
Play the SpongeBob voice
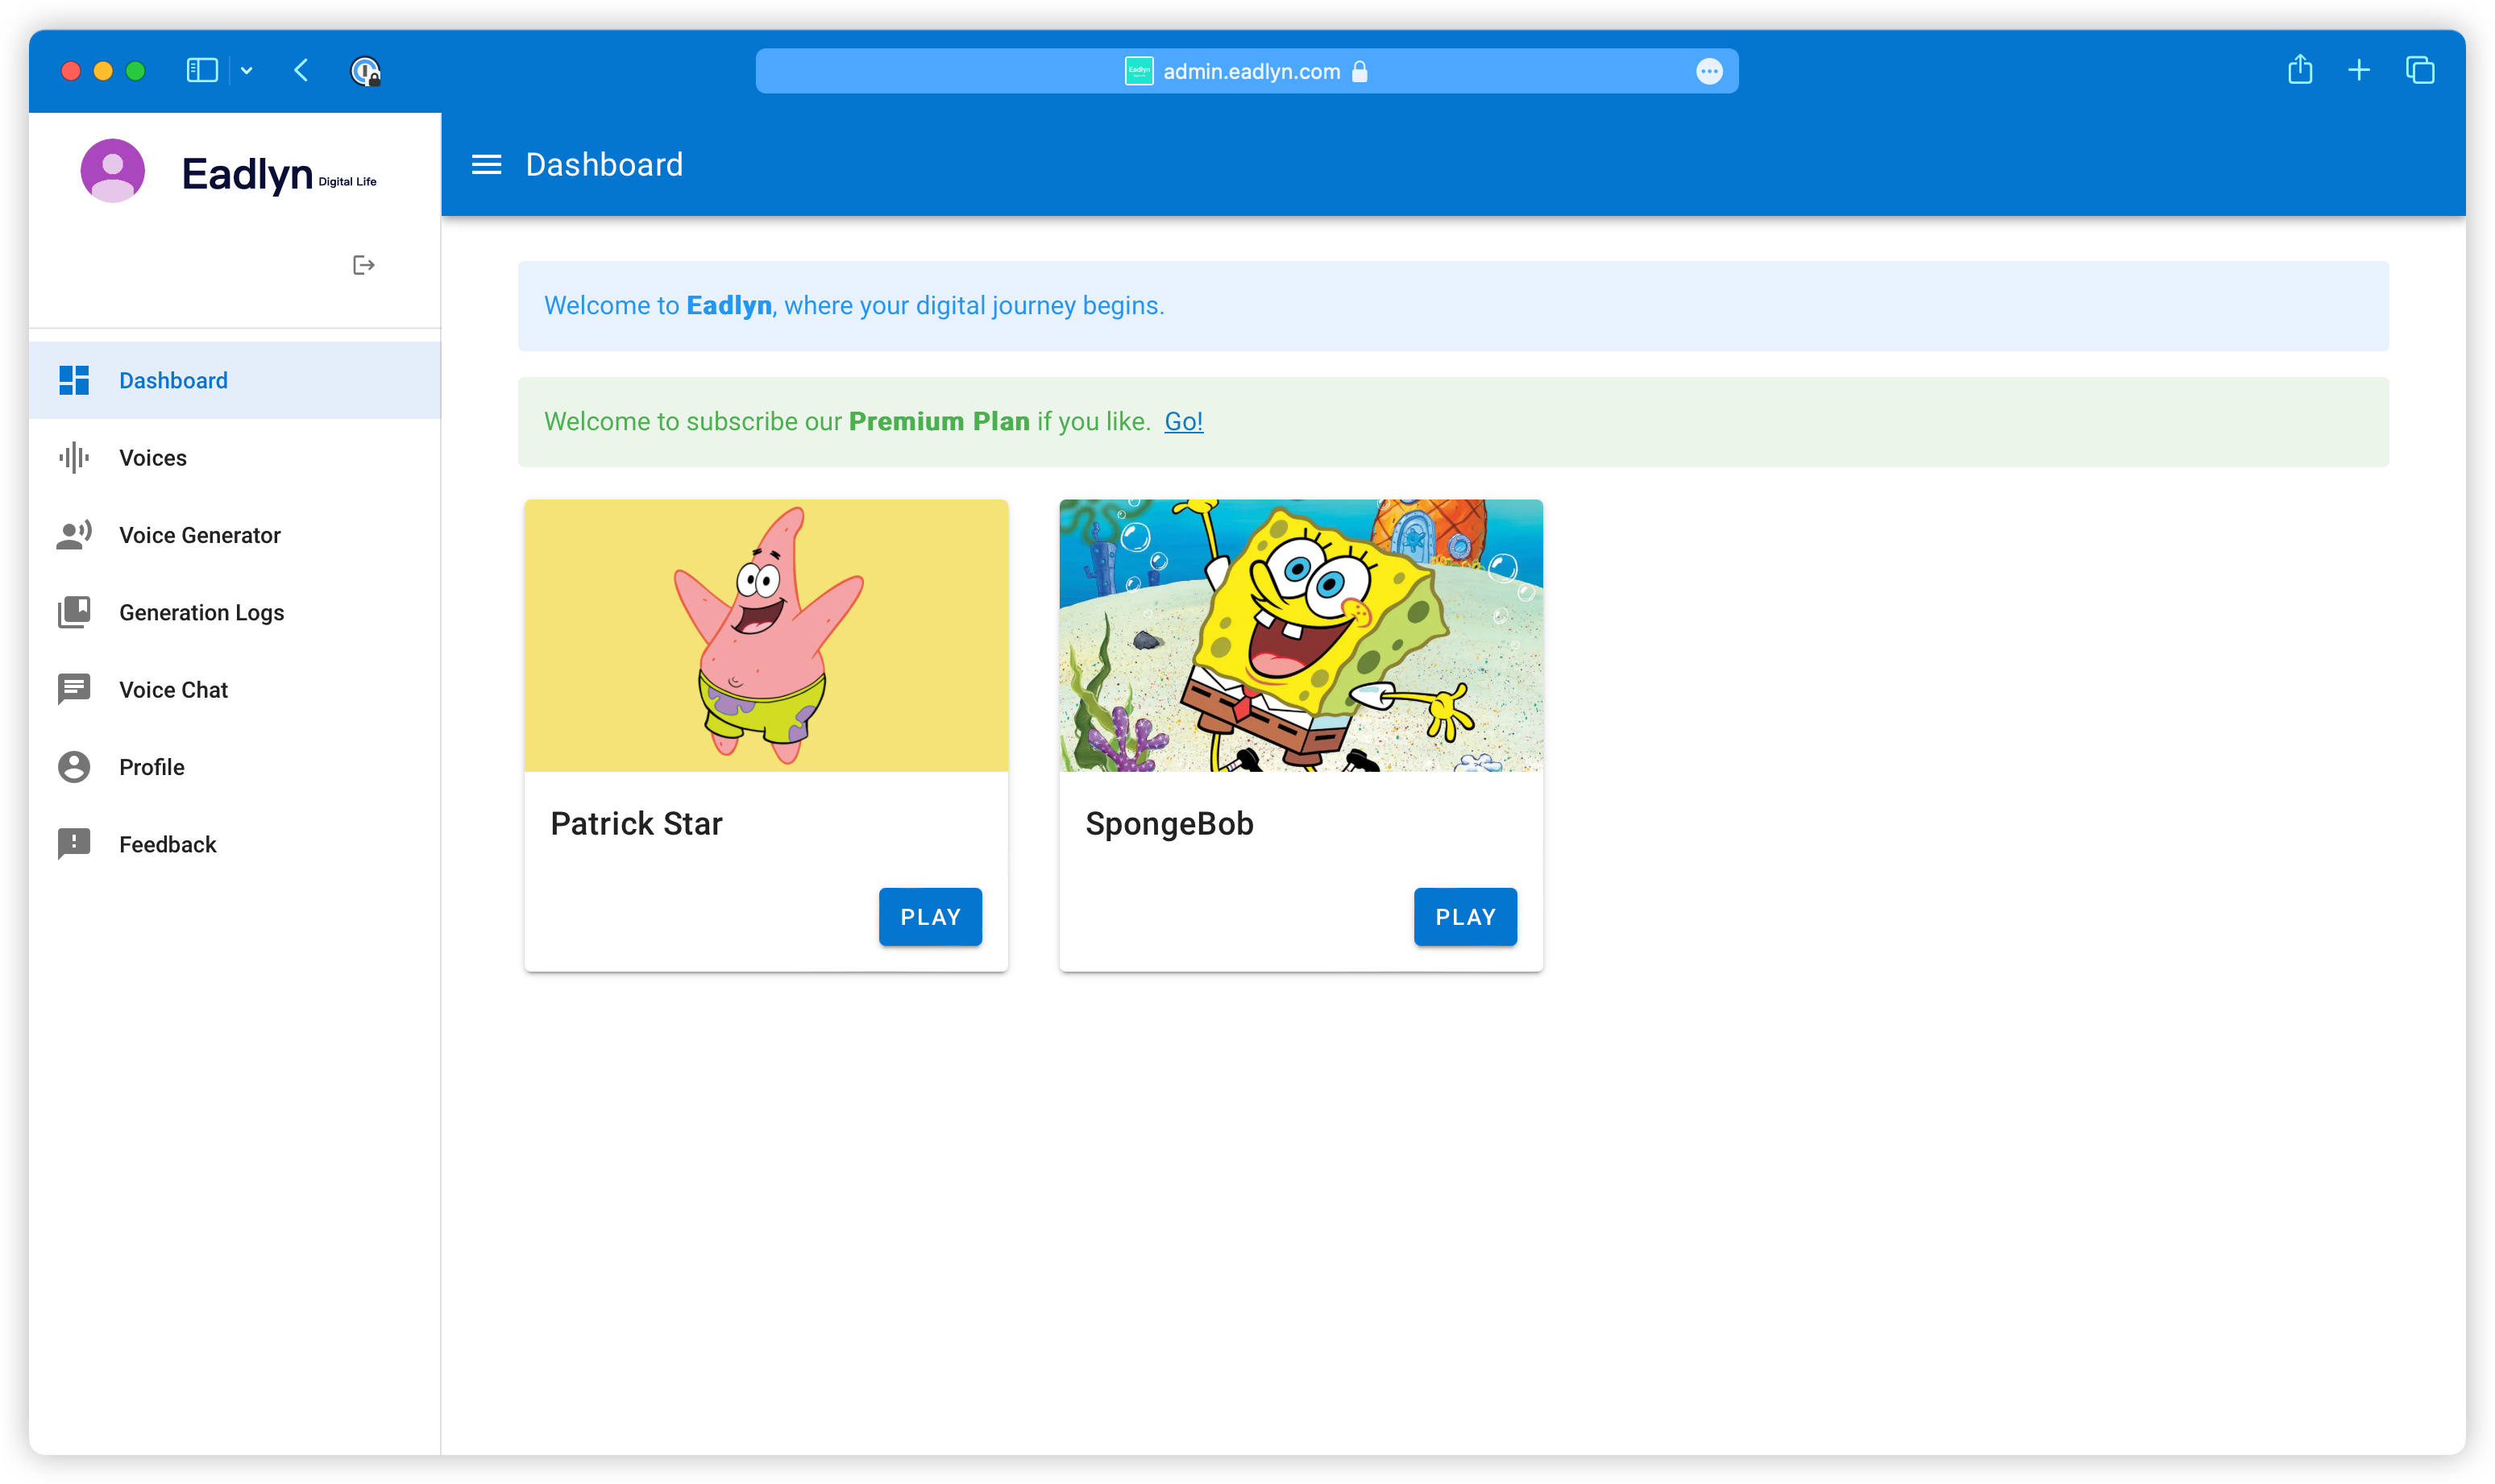click(1464, 916)
